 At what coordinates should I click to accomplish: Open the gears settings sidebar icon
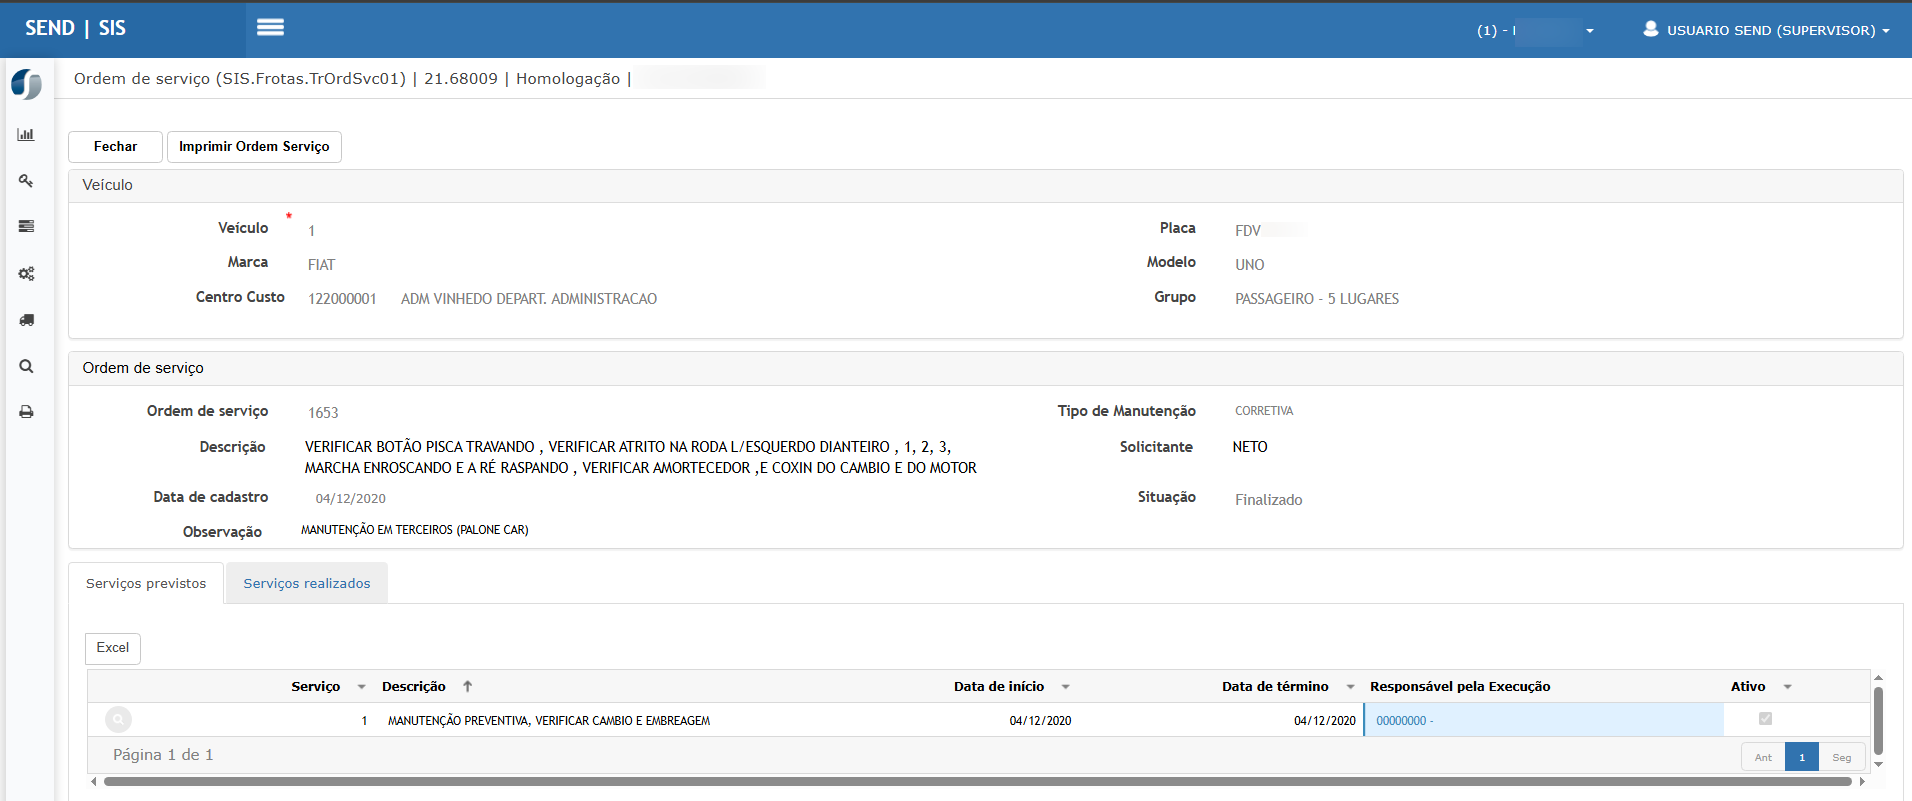[x=26, y=274]
